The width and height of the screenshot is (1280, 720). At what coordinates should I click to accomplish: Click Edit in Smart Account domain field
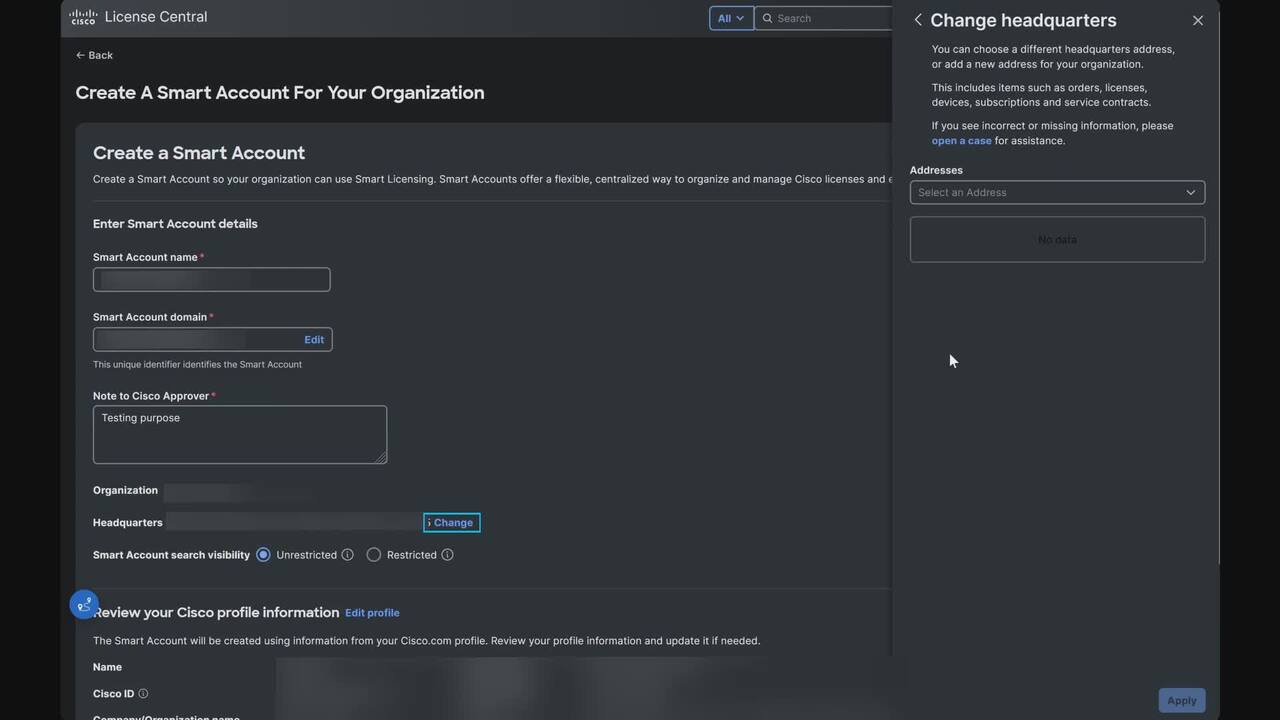[x=314, y=340]
